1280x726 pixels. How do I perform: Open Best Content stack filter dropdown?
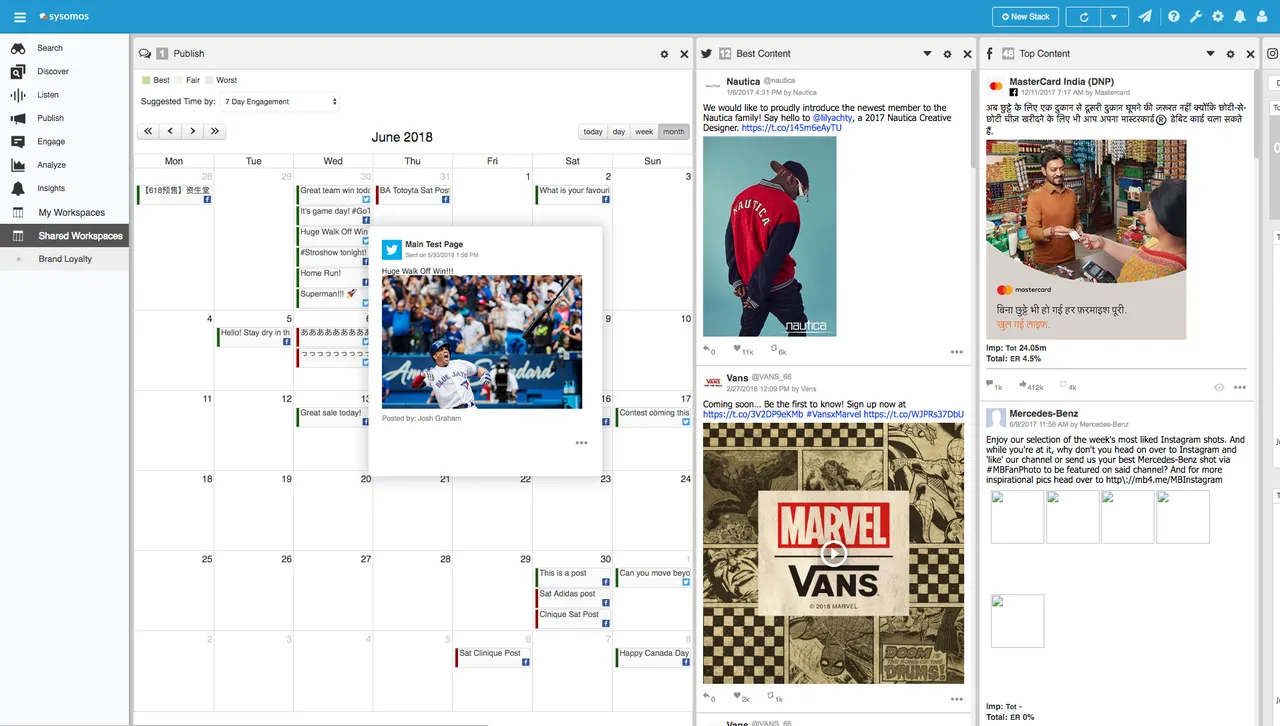point(927,54)
